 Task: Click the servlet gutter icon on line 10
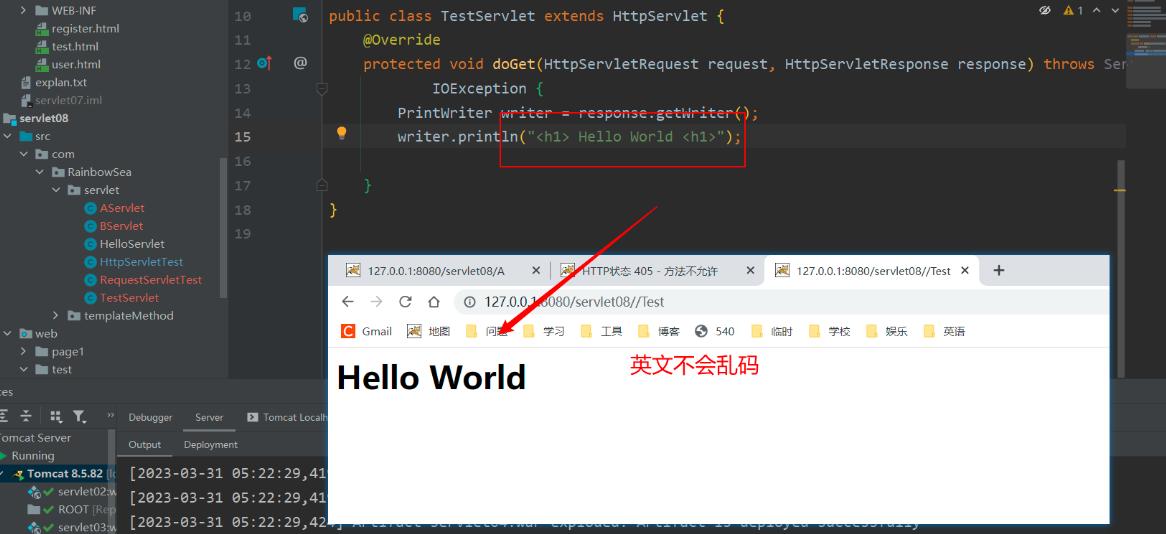coord(300,14)
